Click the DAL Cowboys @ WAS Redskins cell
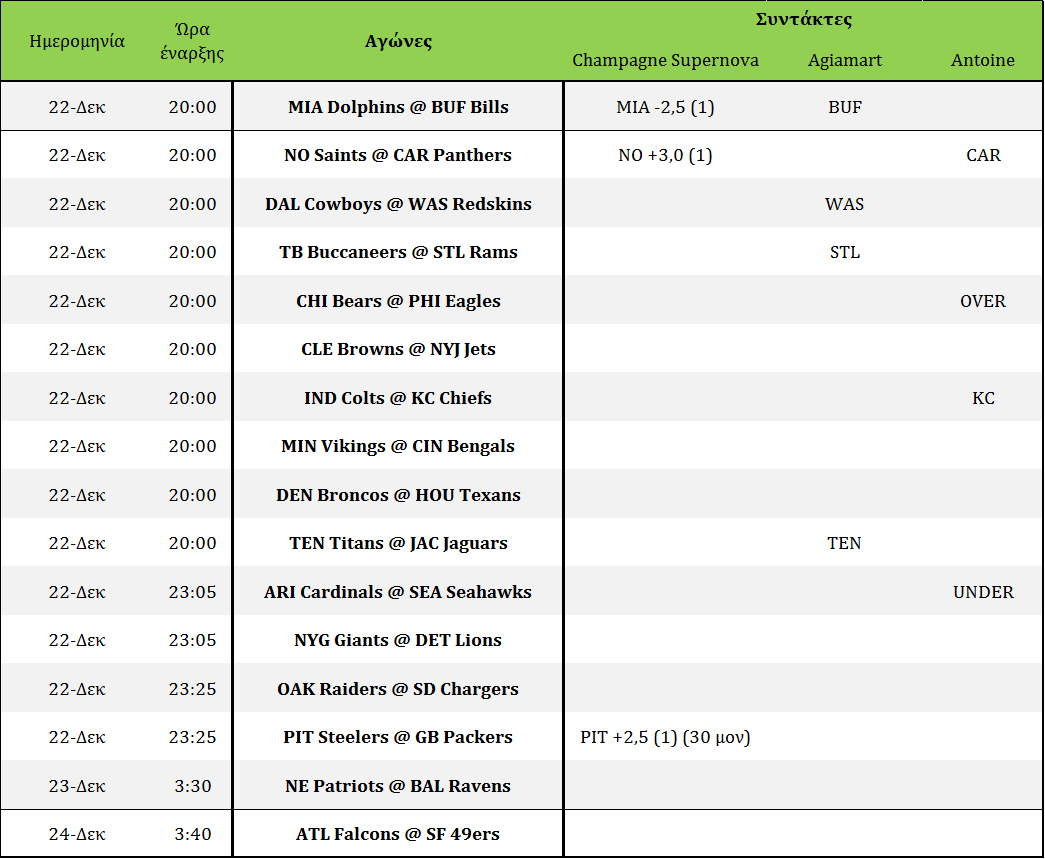The image size is (1045, 859). coord(398,204)
